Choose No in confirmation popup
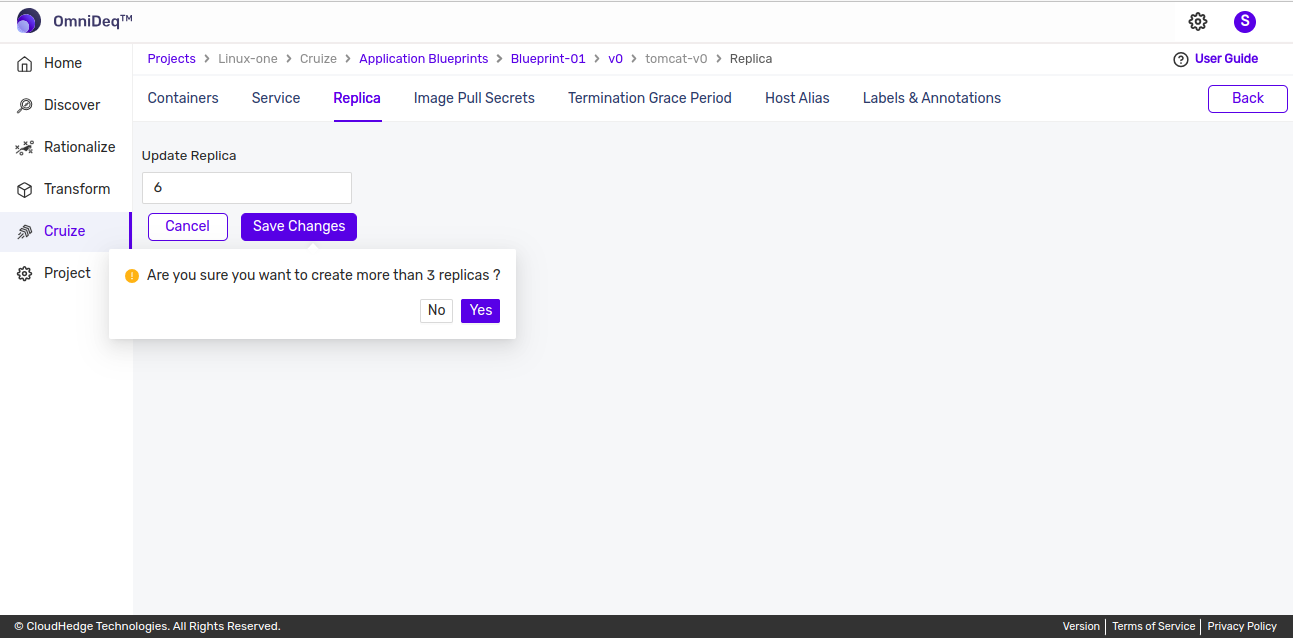The image size is (1293, 638). [x=437, y=311]
